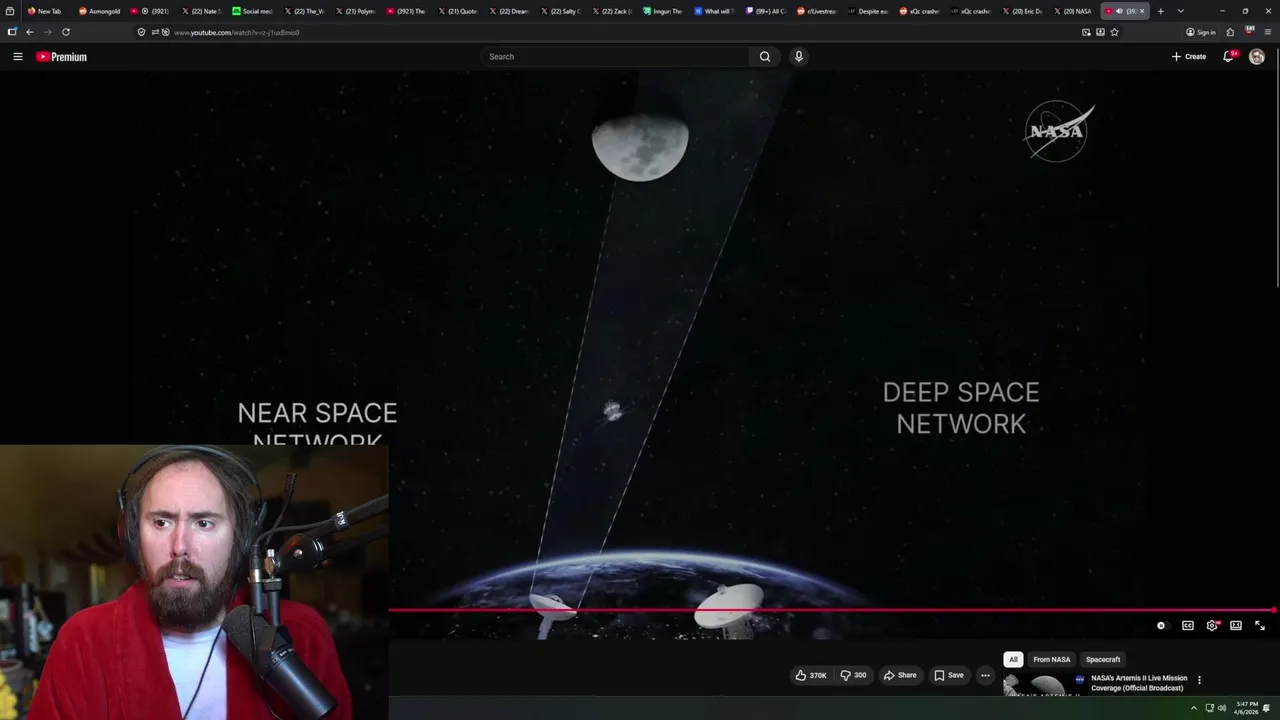Open a new browser tab with plus
Screen dimensions: 1280x720
pyautogui.click(x=1161, y=11)
